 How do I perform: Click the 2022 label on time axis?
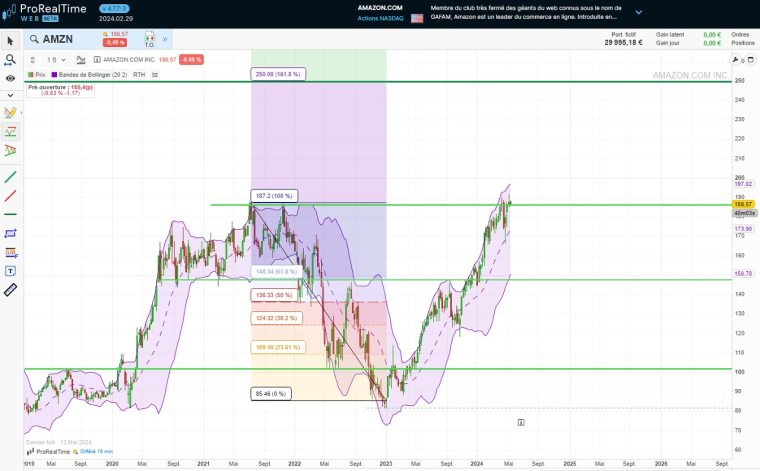click(x=294, y=464)
